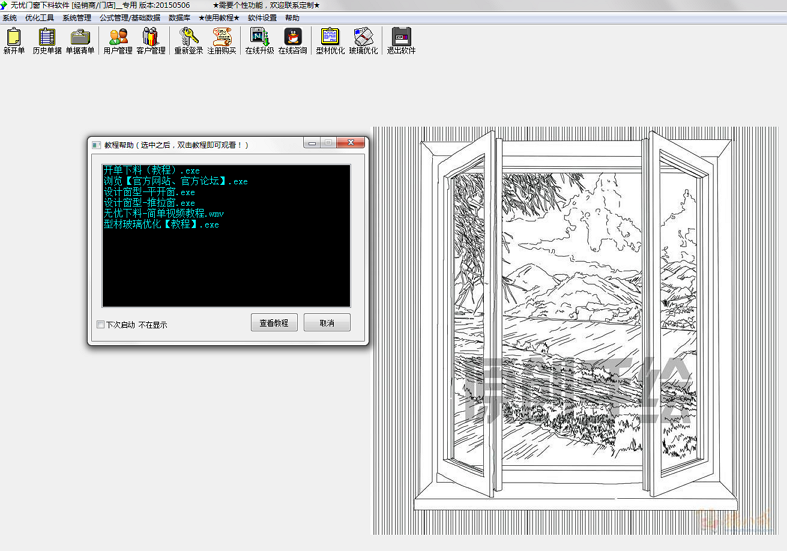Viewport: 787px width, 551px height.
Task: Open the 优化工具 menu
Action: click(39, 18)
